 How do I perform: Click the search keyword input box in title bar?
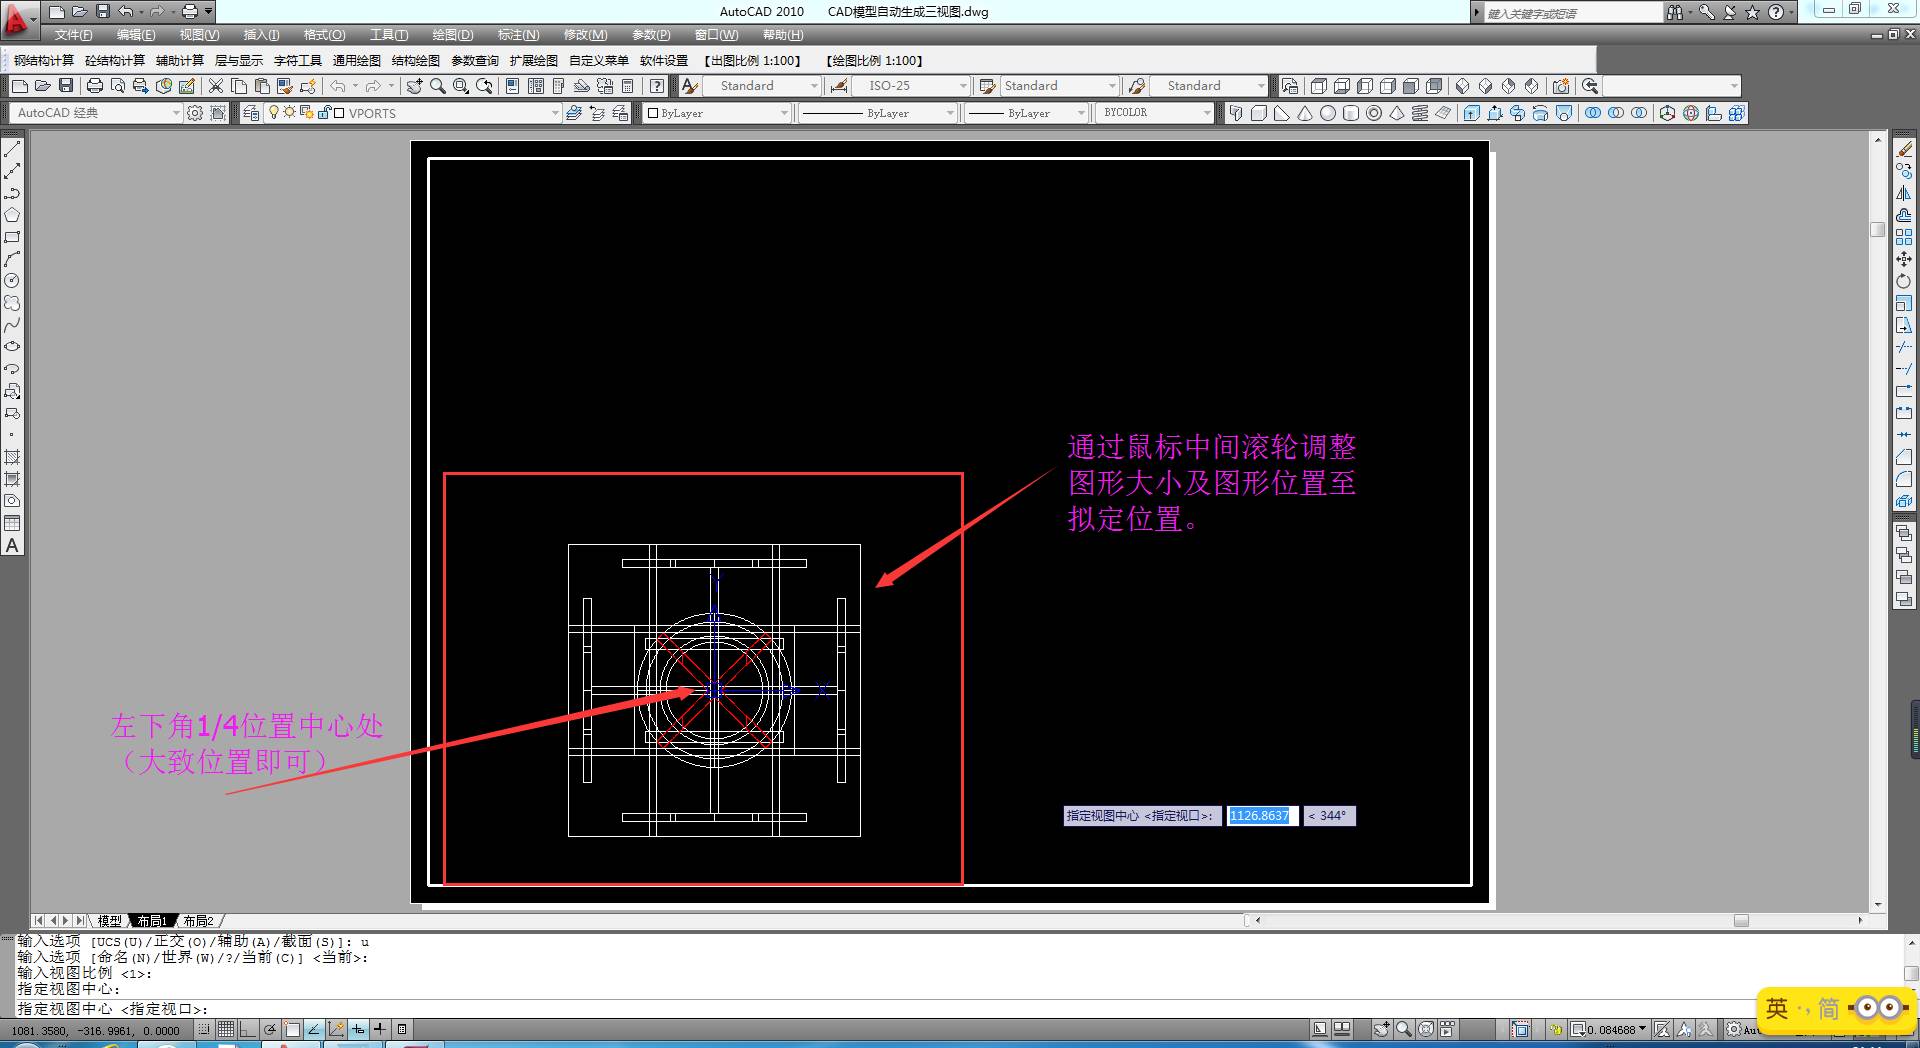pos(1571,13)
